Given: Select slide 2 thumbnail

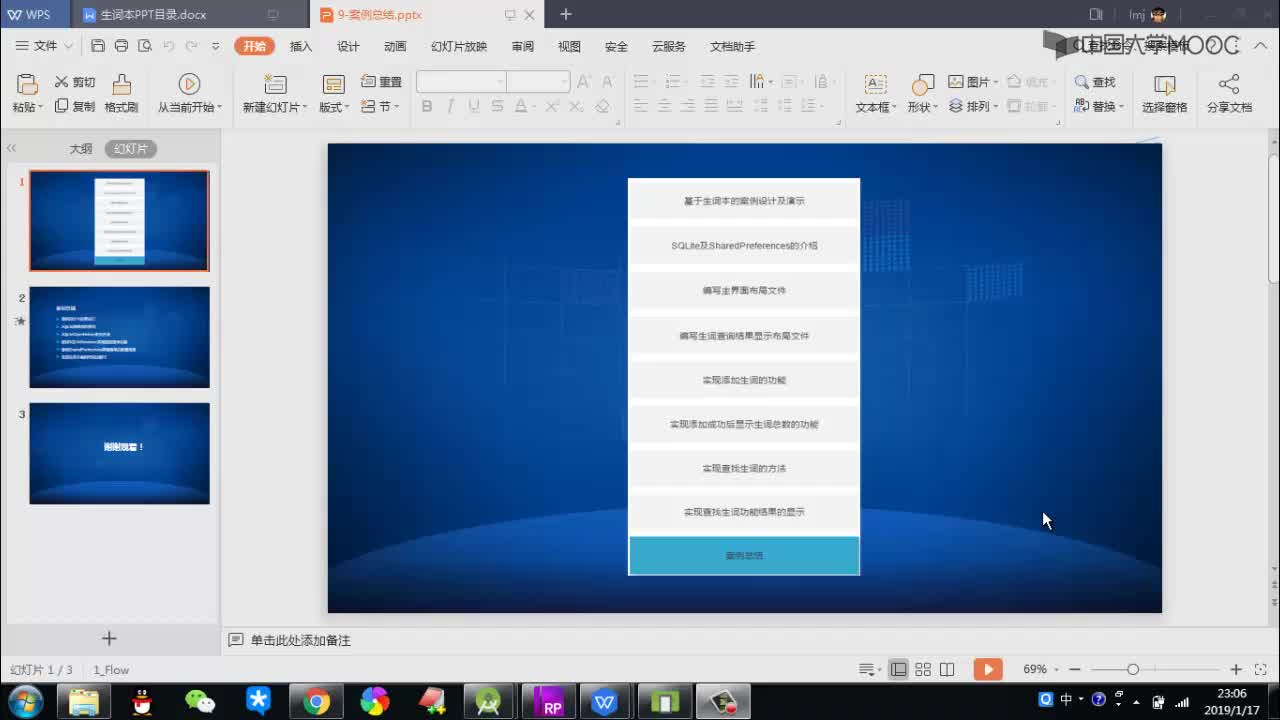Looking at the screenshot, I should coord(119,337).
